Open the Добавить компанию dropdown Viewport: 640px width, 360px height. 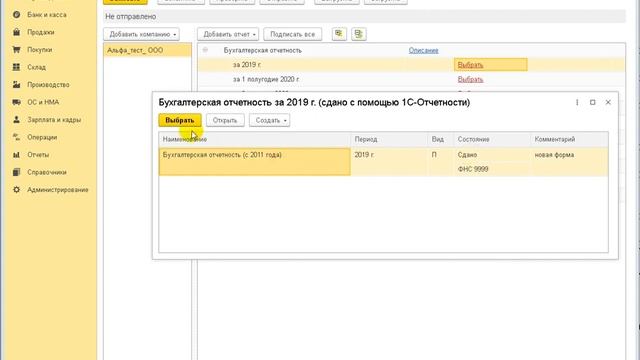141,34
